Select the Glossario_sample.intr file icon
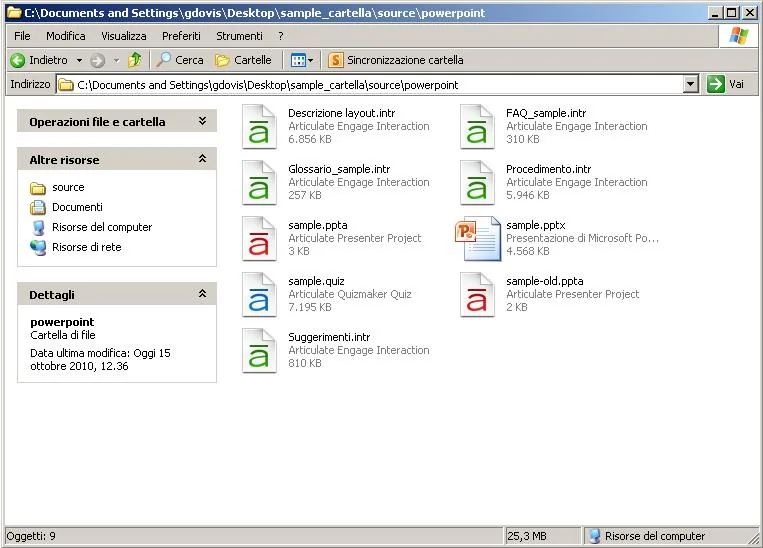This screenshot has height=548, width=763. pos(259,183)
